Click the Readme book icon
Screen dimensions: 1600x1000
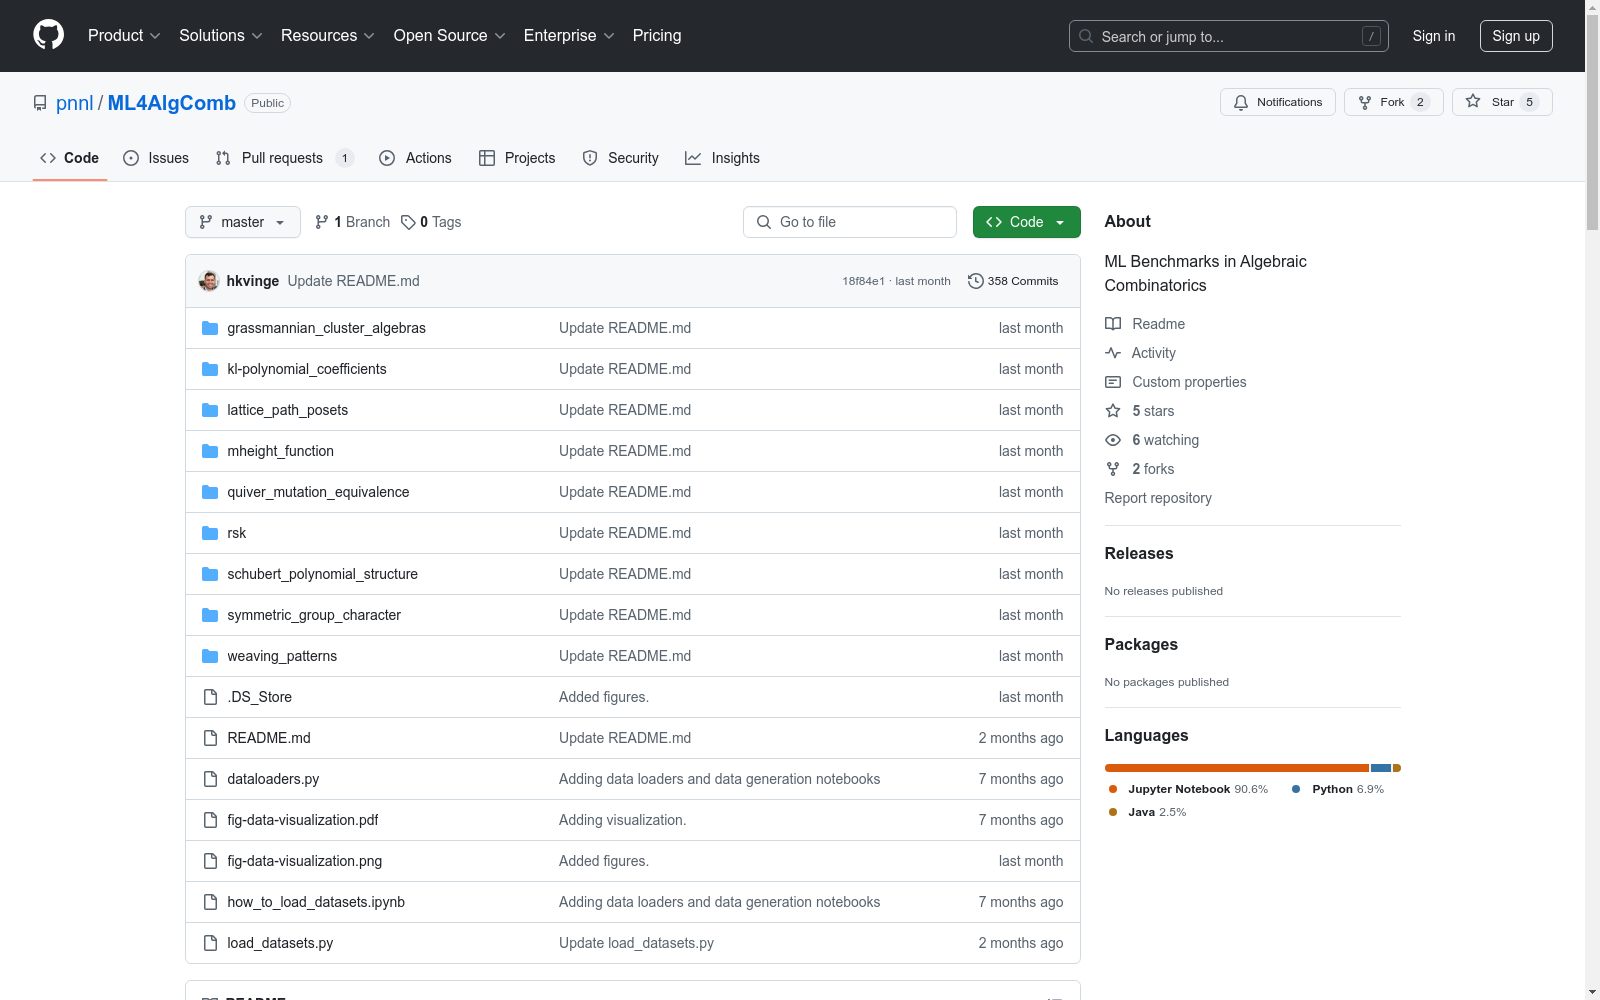click(x=1113, y=324)
